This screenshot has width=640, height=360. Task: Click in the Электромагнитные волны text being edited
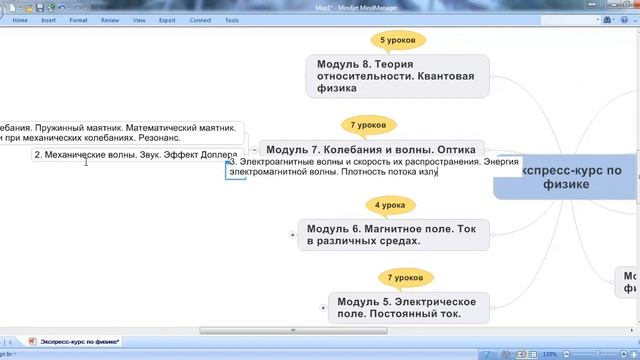pos(374,167)
